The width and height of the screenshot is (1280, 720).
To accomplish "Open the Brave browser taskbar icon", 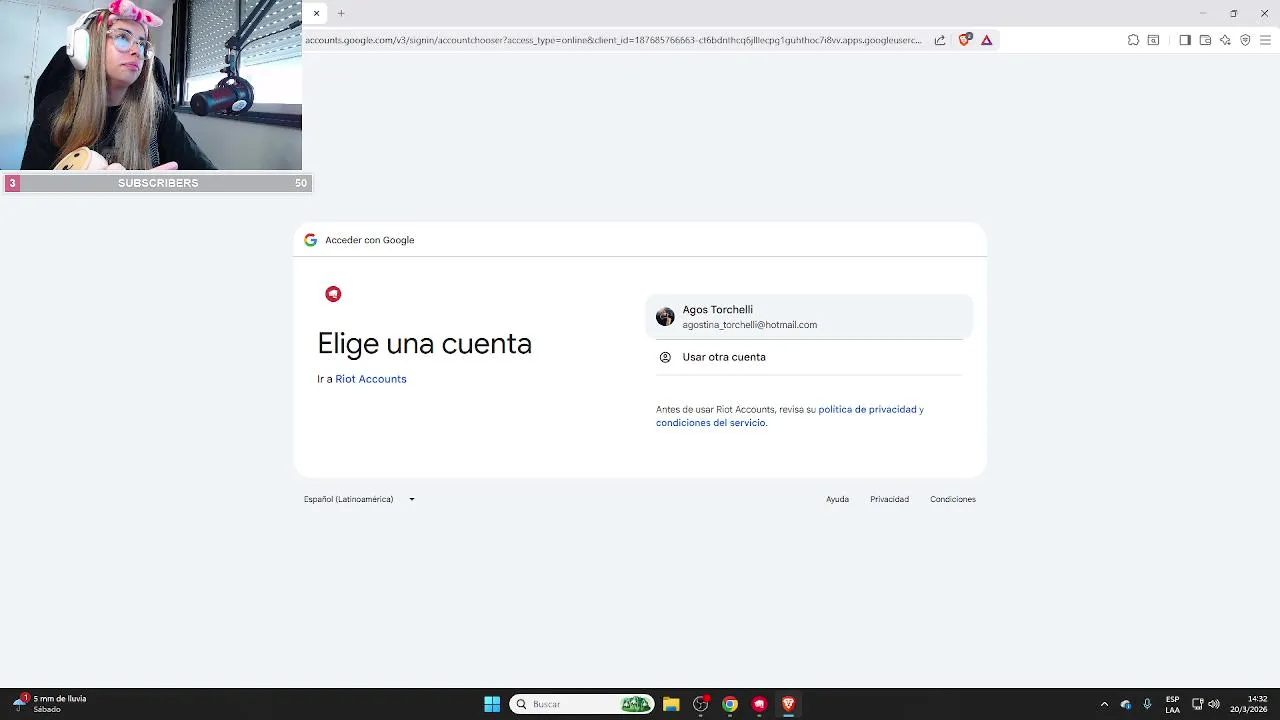I will point(788,704).
